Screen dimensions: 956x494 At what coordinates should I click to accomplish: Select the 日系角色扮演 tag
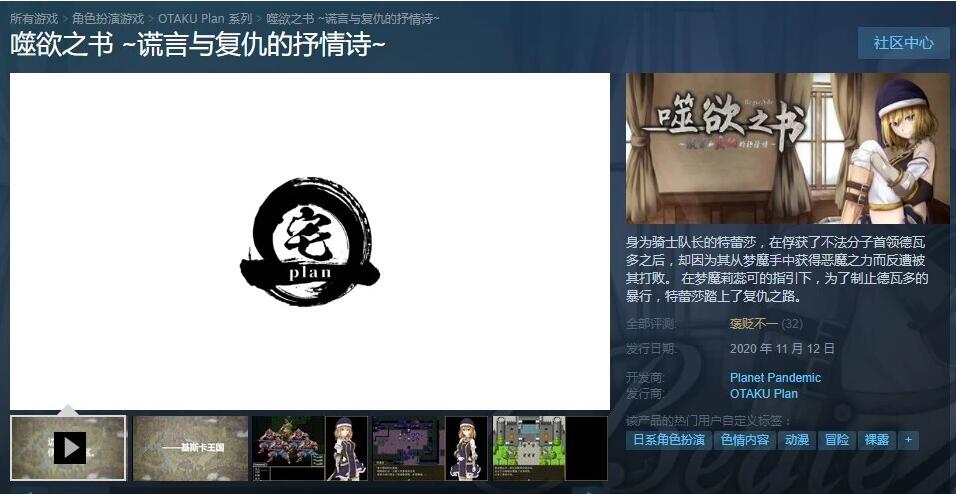pos(668,440)
